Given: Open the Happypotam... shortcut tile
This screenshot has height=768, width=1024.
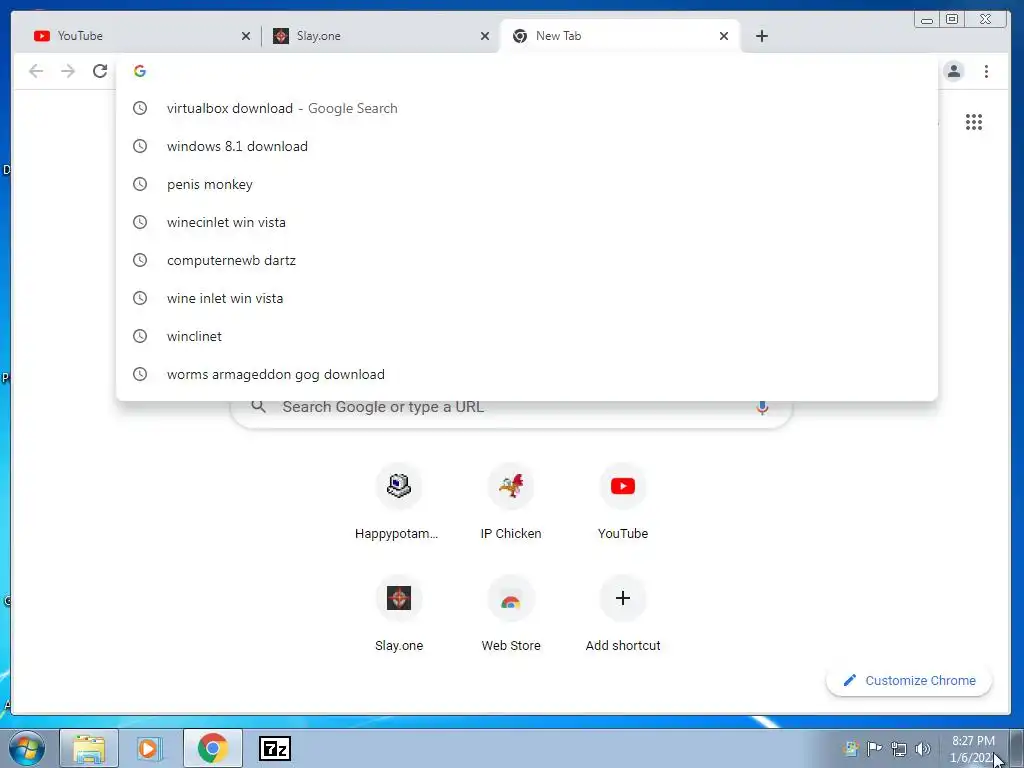Looking at the screenshot, I should point(398,502).
